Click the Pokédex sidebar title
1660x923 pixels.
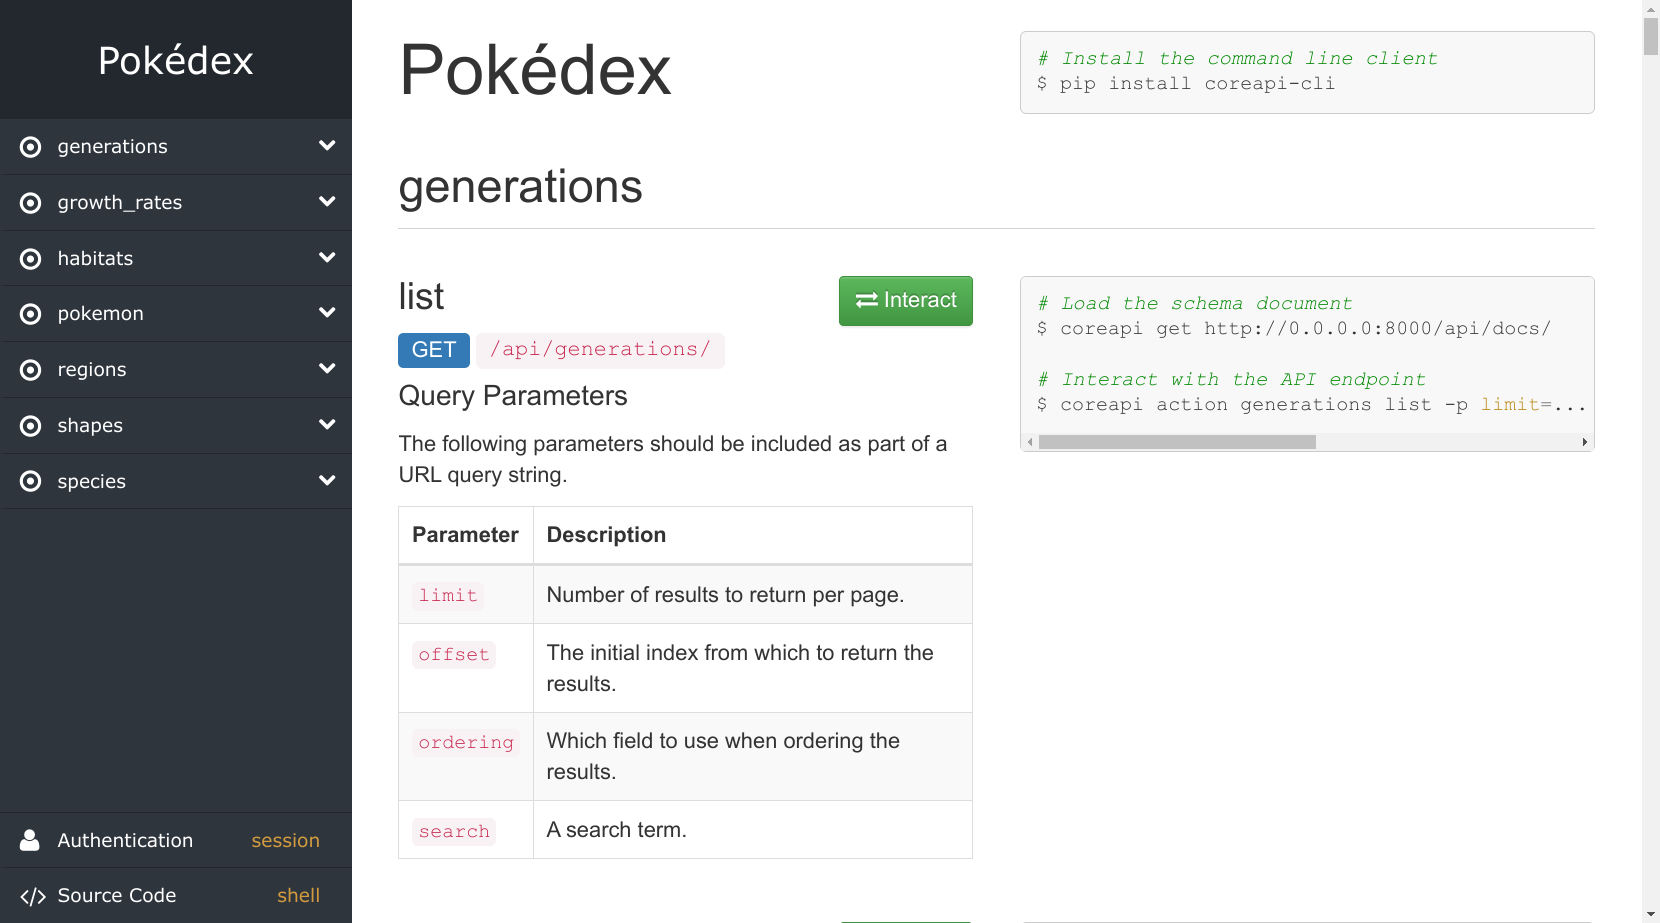pyautogui.click(x=174, y=61)
